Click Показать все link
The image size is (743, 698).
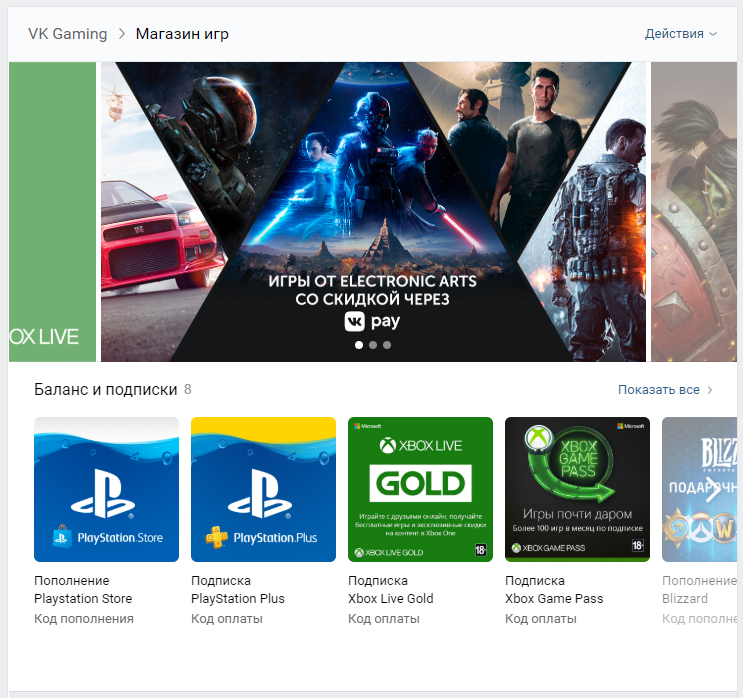[x=659, y=390]
